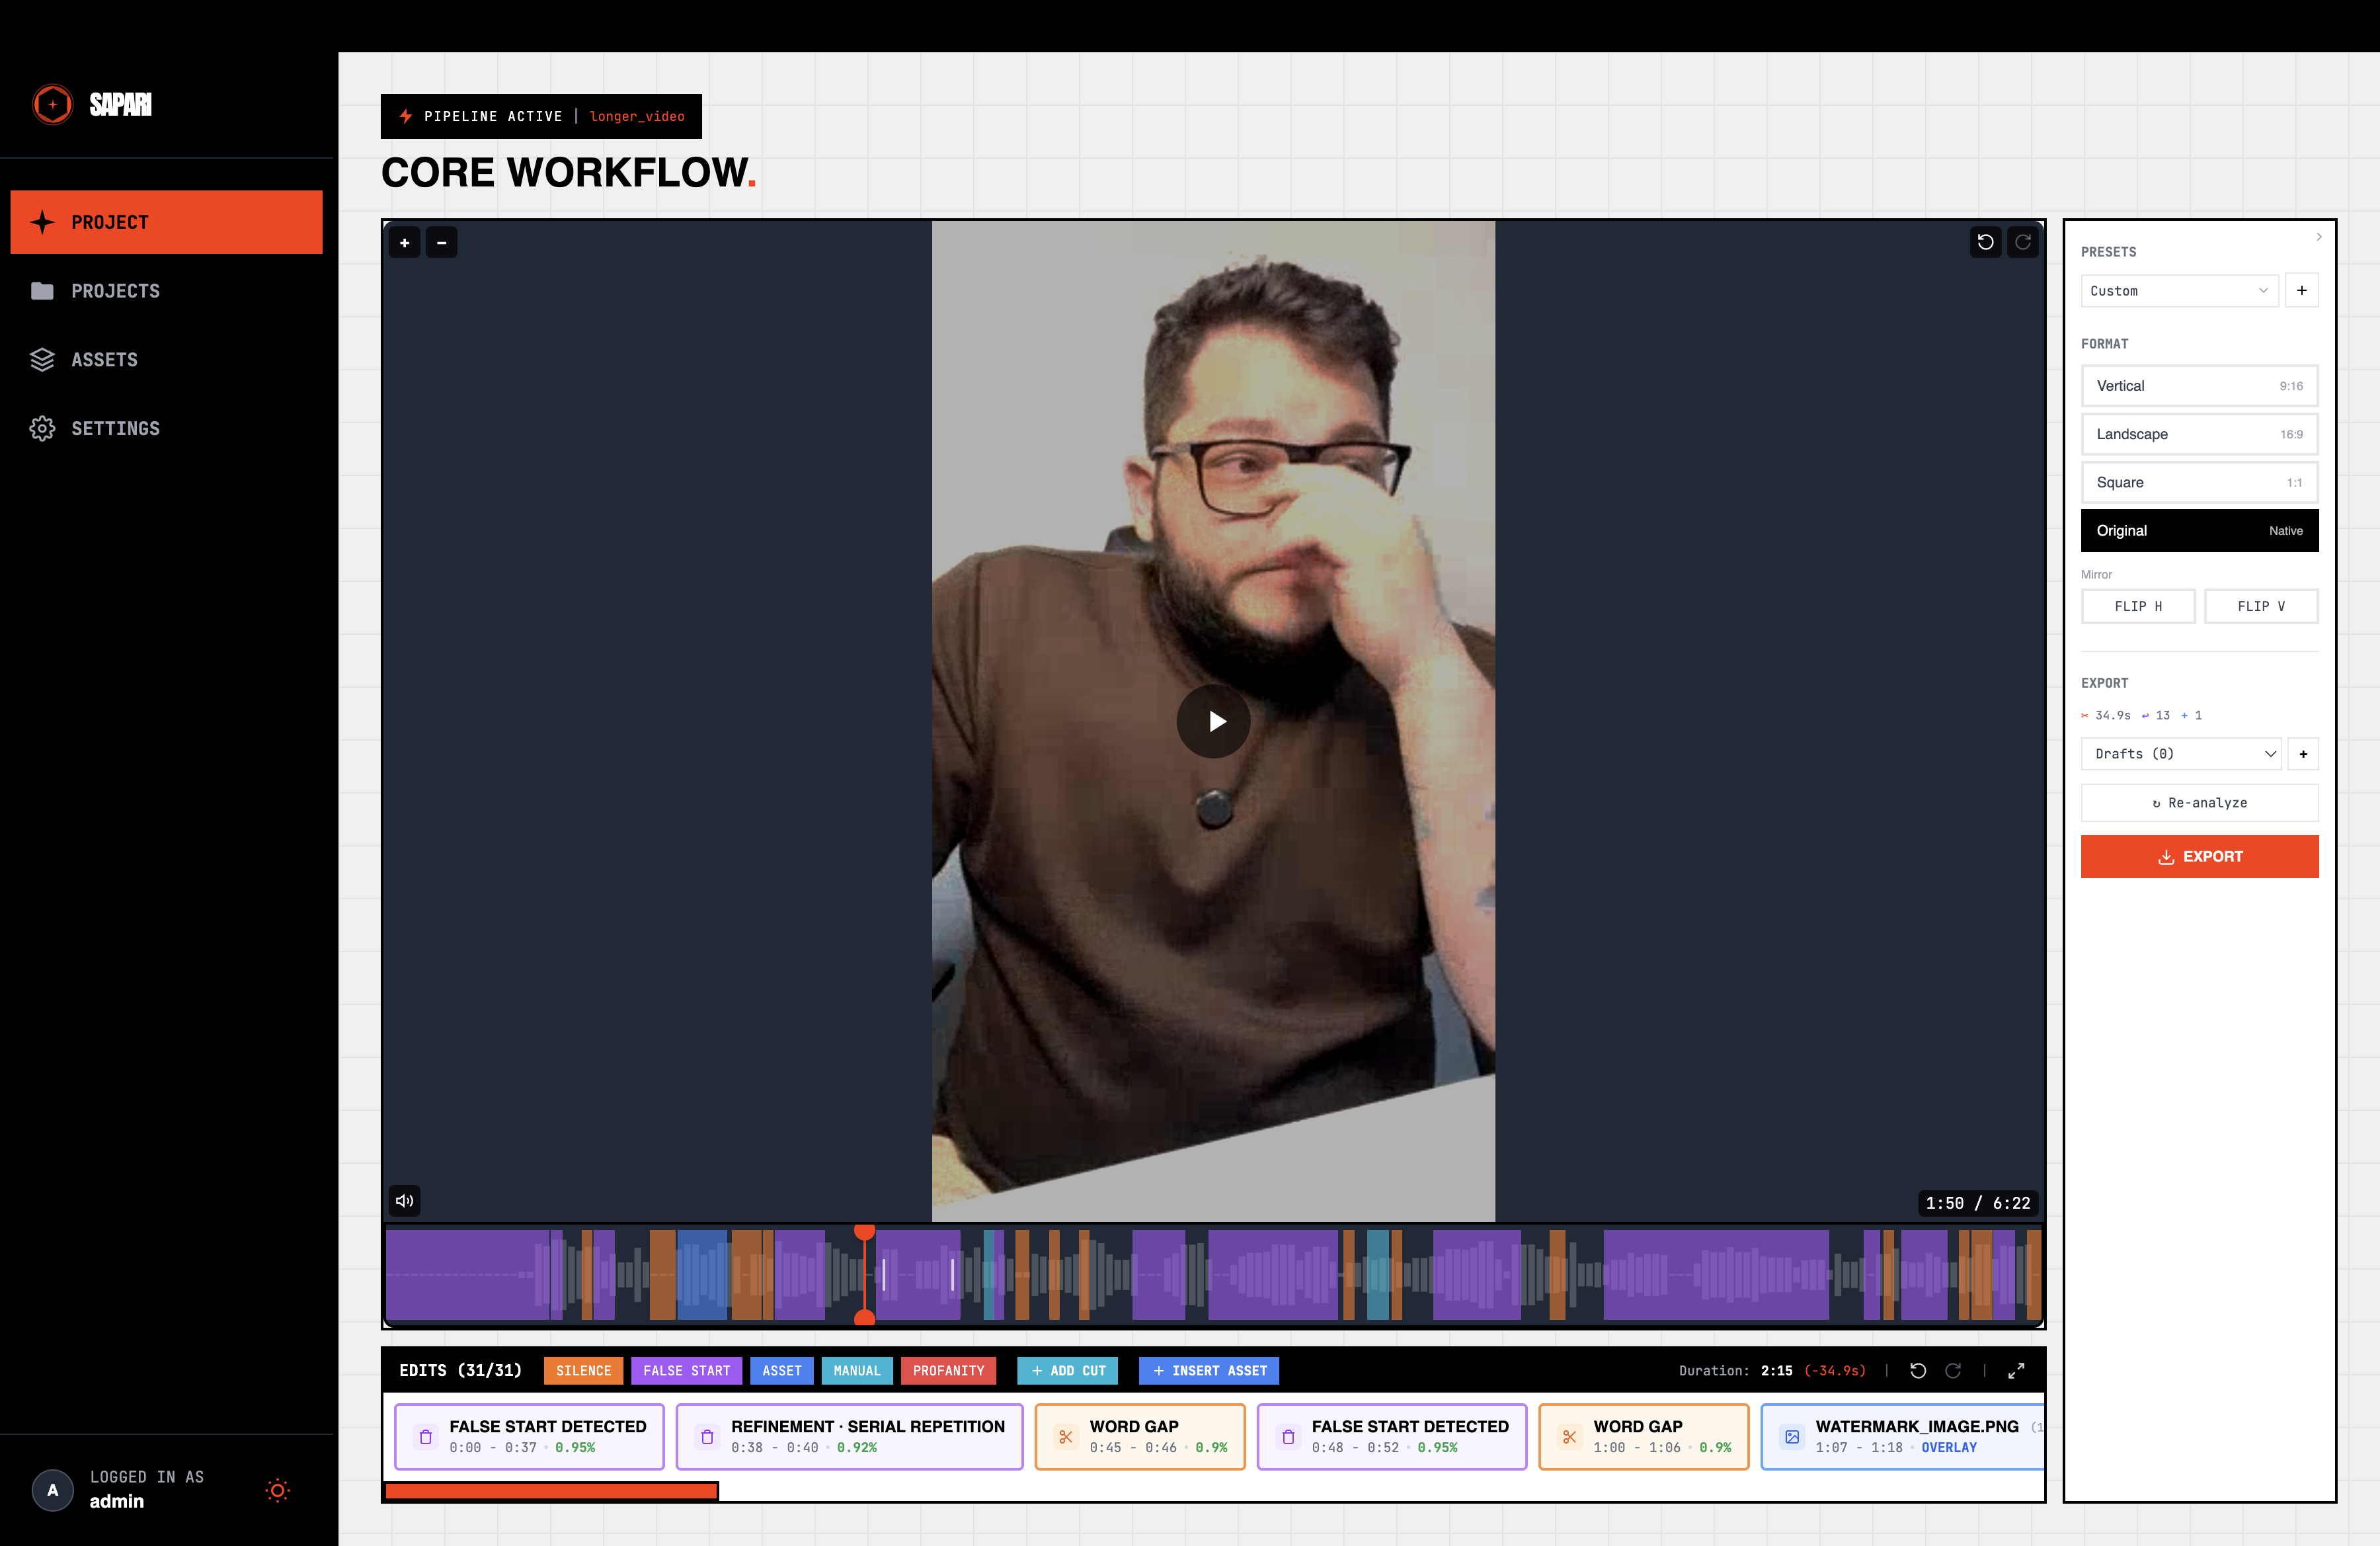The height and width of the screenshot is (1546, 2380).
Task: Trigger Re-analyze of the video
Action: pos(2200,802)
